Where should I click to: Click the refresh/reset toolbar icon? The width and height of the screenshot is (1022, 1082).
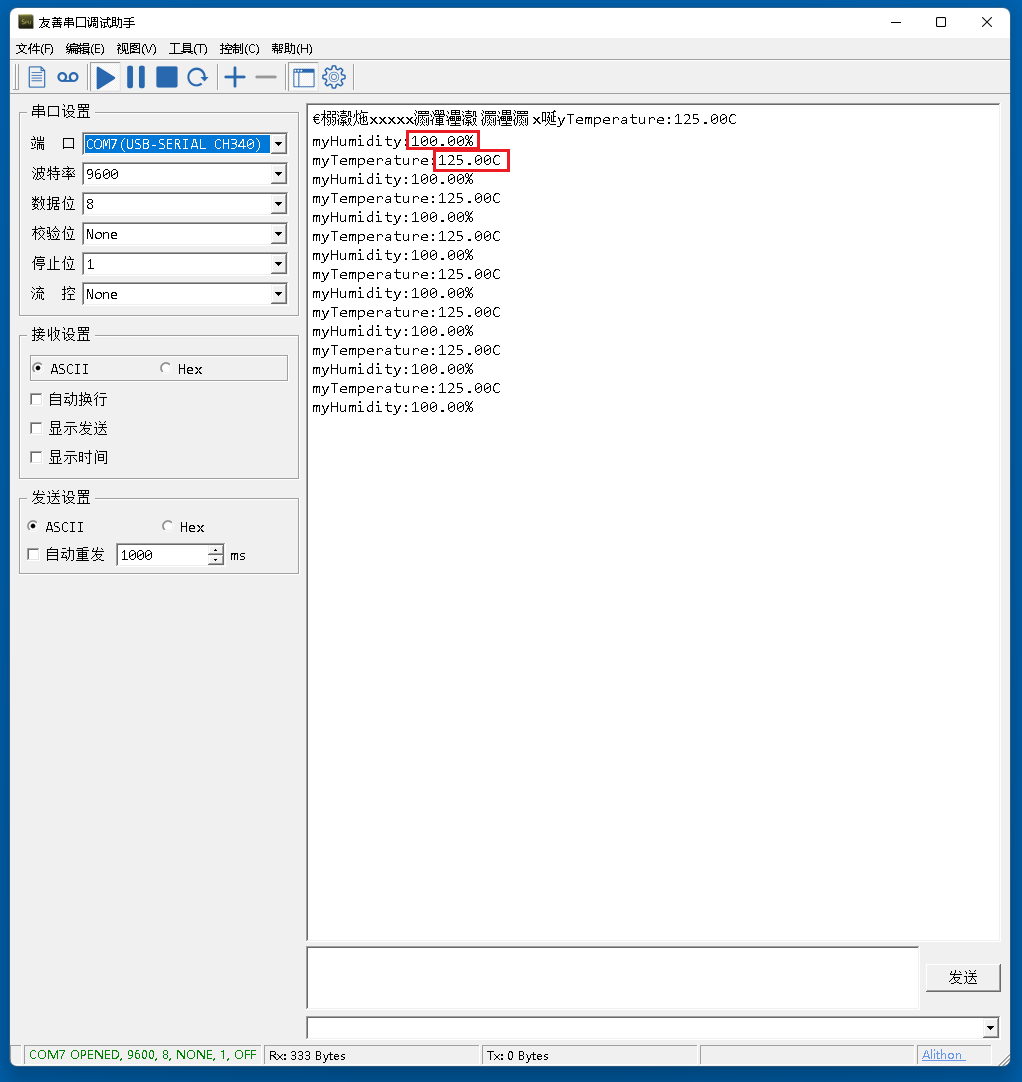197,77
